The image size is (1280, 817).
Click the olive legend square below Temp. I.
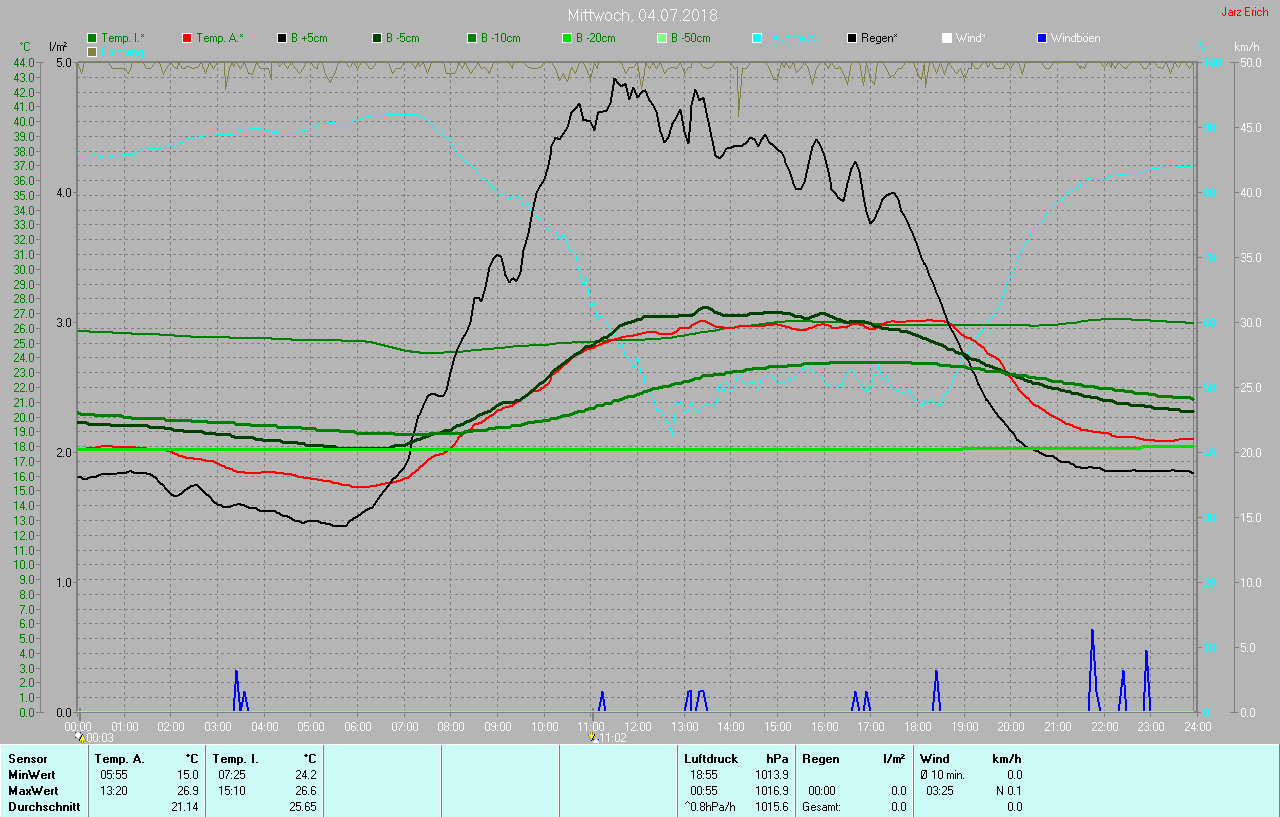(x=92, y=51)
